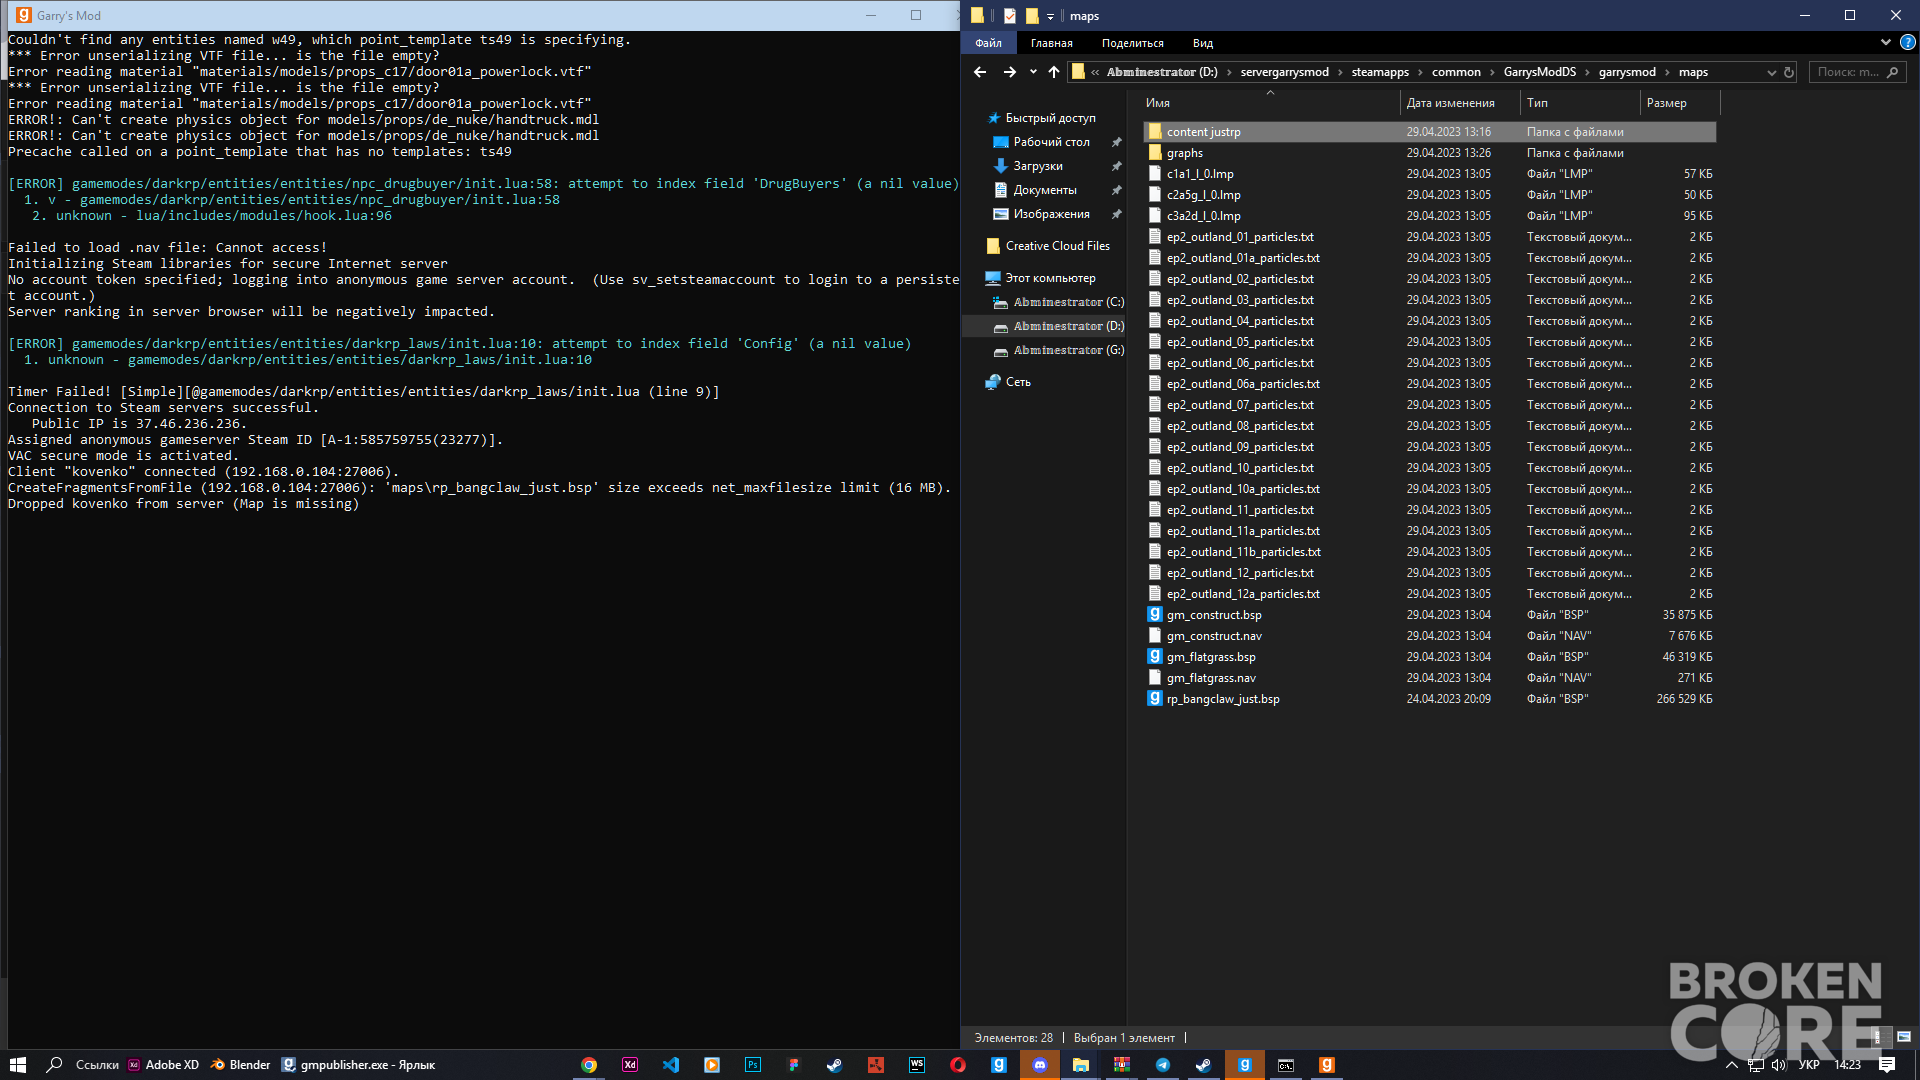Switch to File Explorer taskbar icon

[x=1081, y=1065]
